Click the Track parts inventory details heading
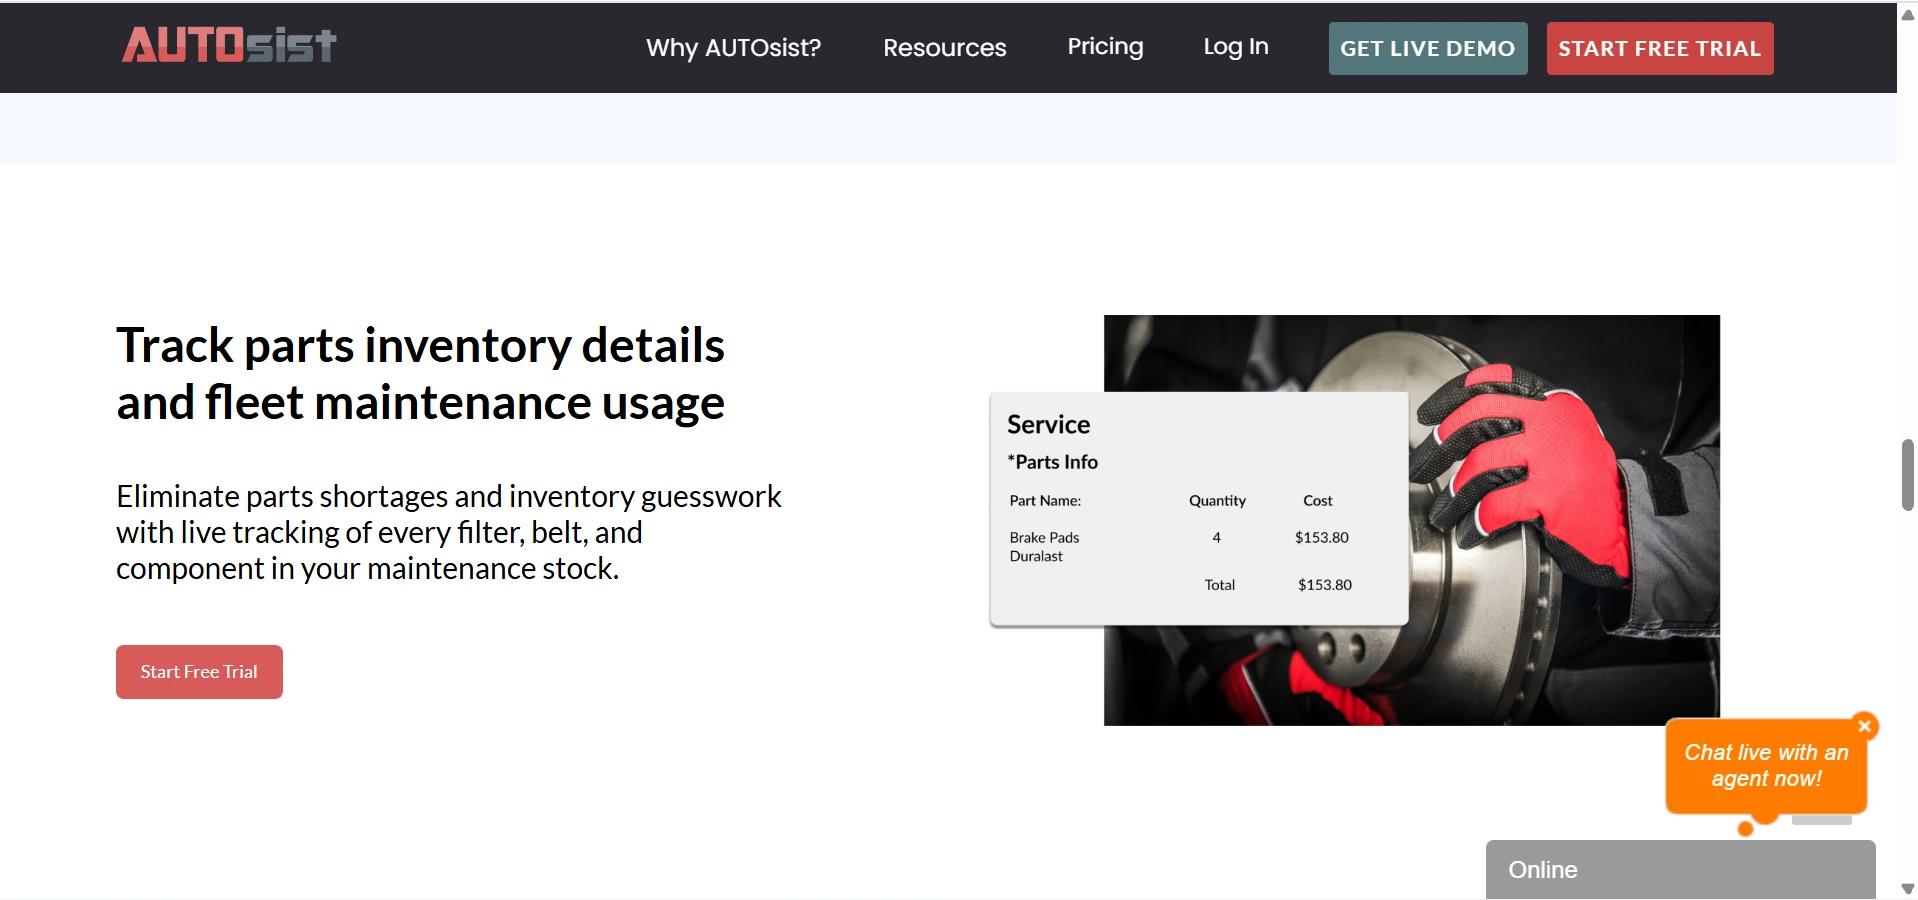 [420, 374]
